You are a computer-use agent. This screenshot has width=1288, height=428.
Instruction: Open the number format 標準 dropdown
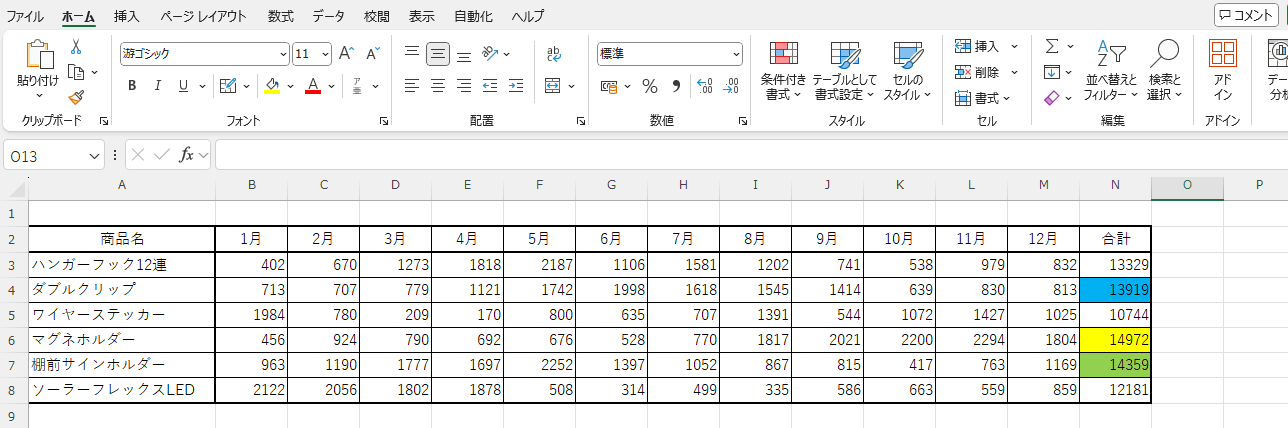(736, 54)
